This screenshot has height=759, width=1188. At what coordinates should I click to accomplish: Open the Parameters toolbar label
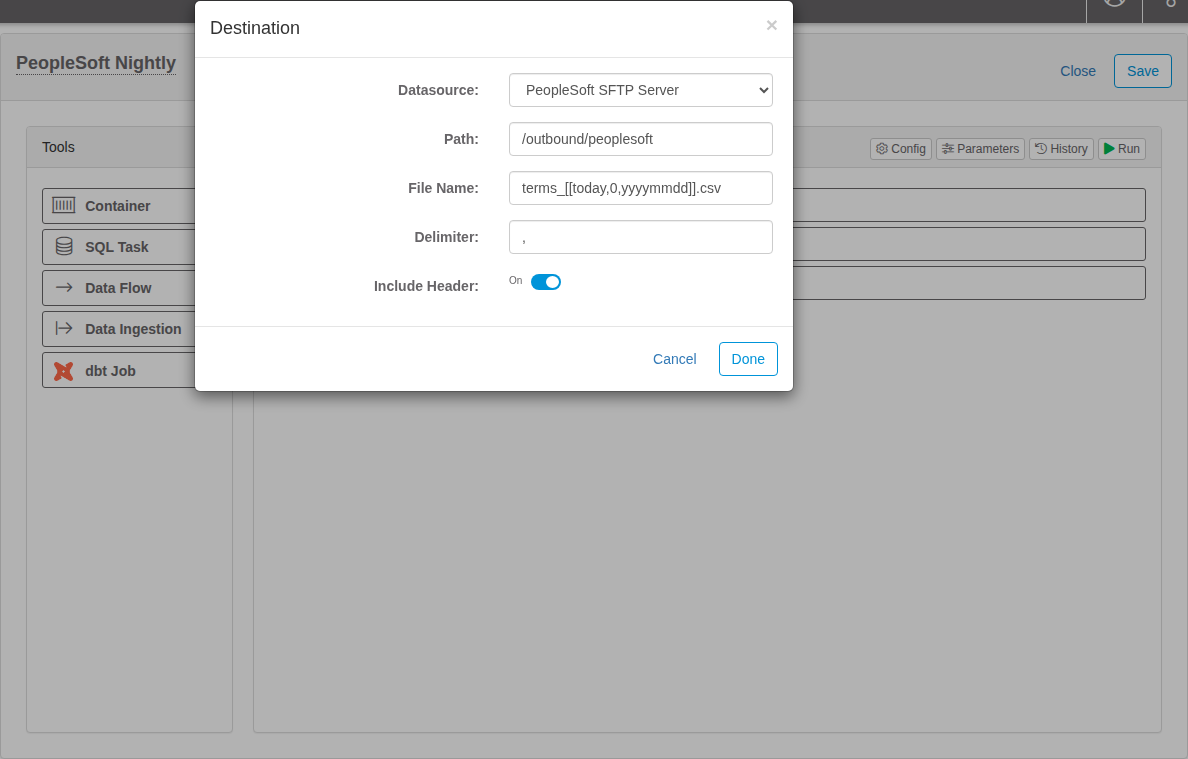[x=988, y=148]
